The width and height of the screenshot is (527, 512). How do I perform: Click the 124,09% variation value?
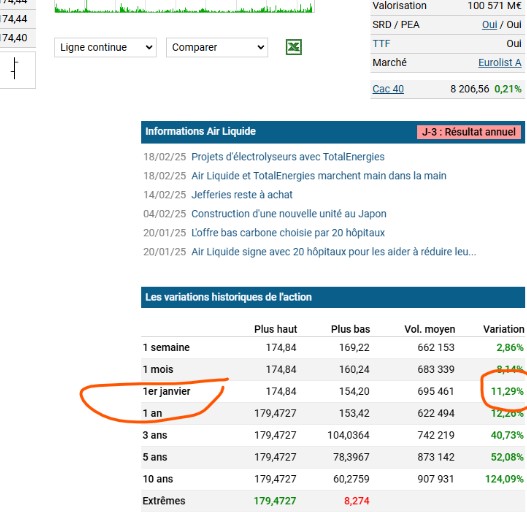tap(504, 479)
